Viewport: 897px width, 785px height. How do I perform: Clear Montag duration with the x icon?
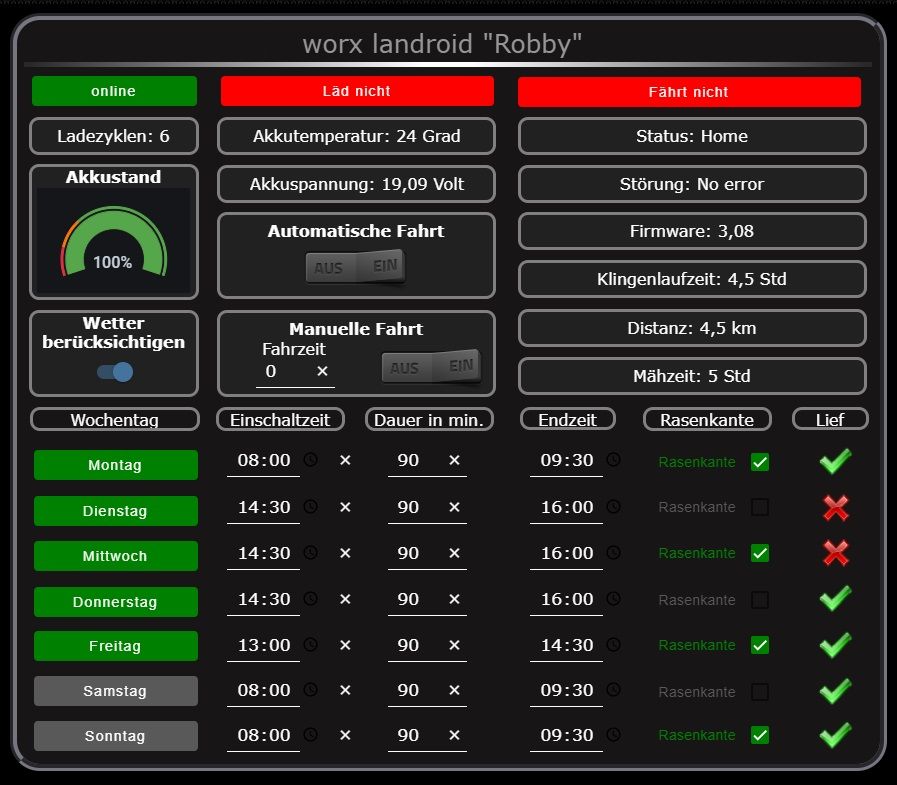pos(454,460)
